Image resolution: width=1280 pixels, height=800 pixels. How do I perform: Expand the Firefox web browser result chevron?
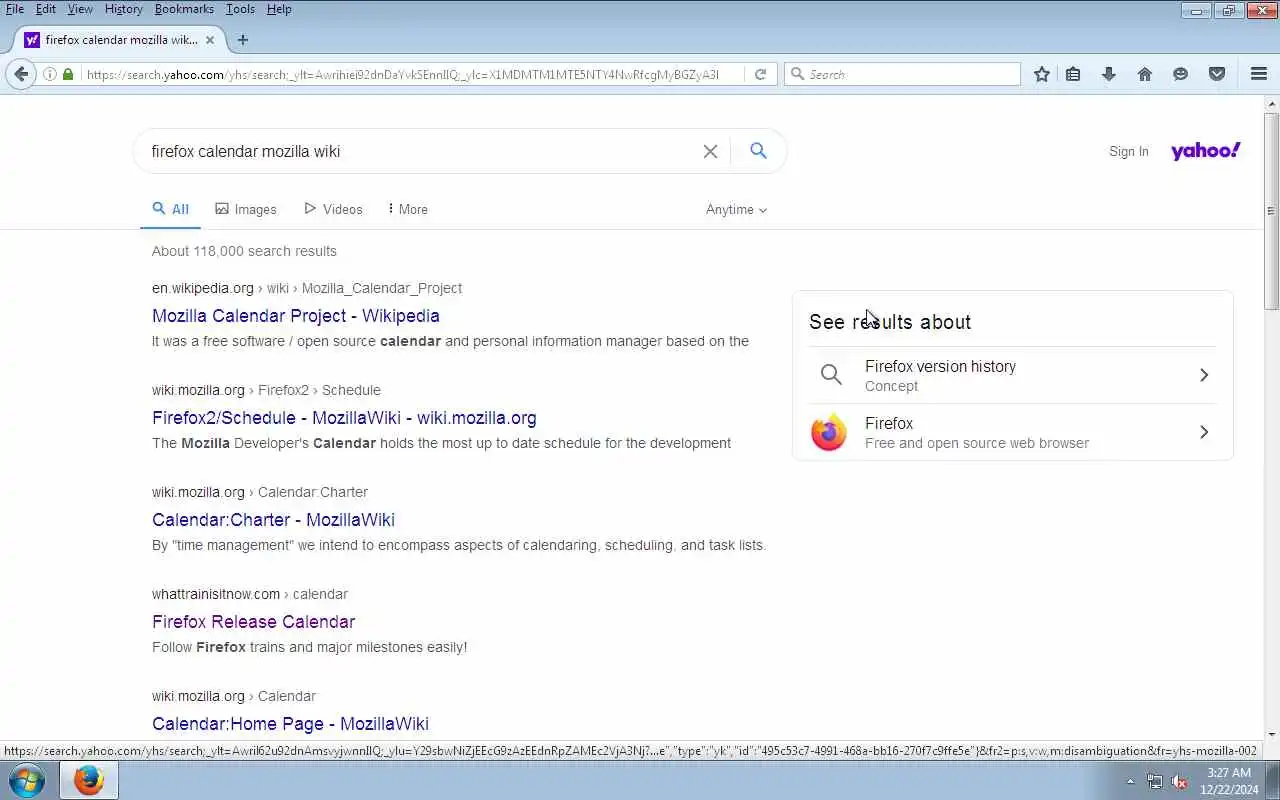1204,432
